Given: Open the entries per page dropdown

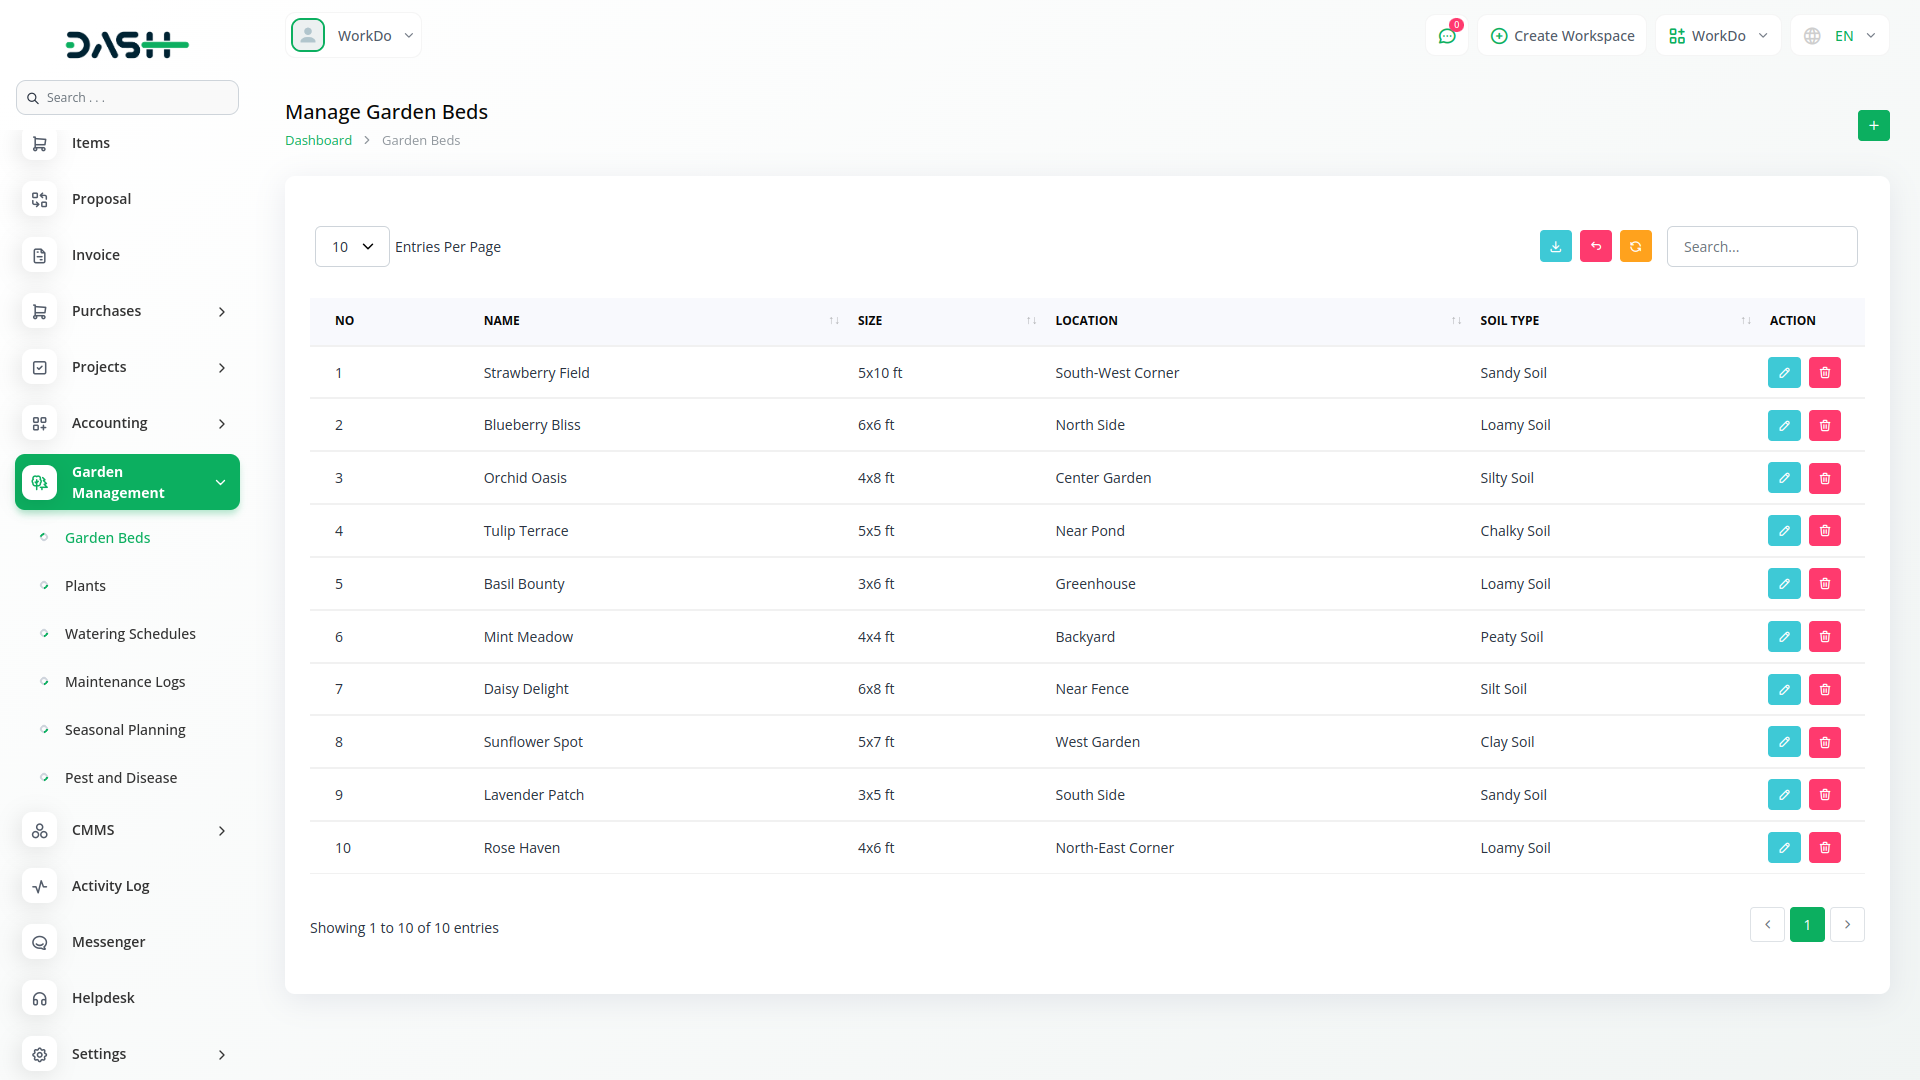Looking at the screenshot, I should [x=352, y=247].
